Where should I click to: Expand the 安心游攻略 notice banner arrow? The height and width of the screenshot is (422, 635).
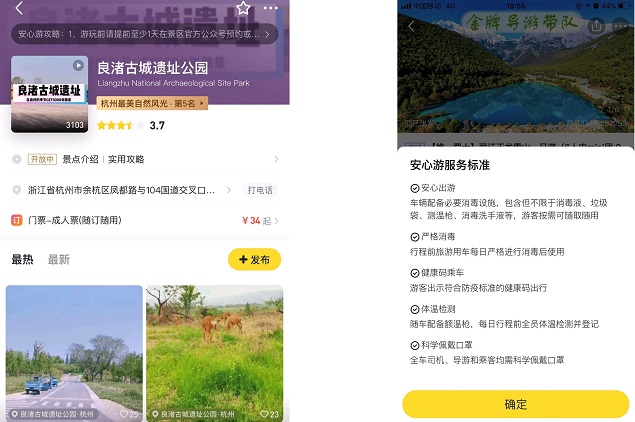[267, 34]
